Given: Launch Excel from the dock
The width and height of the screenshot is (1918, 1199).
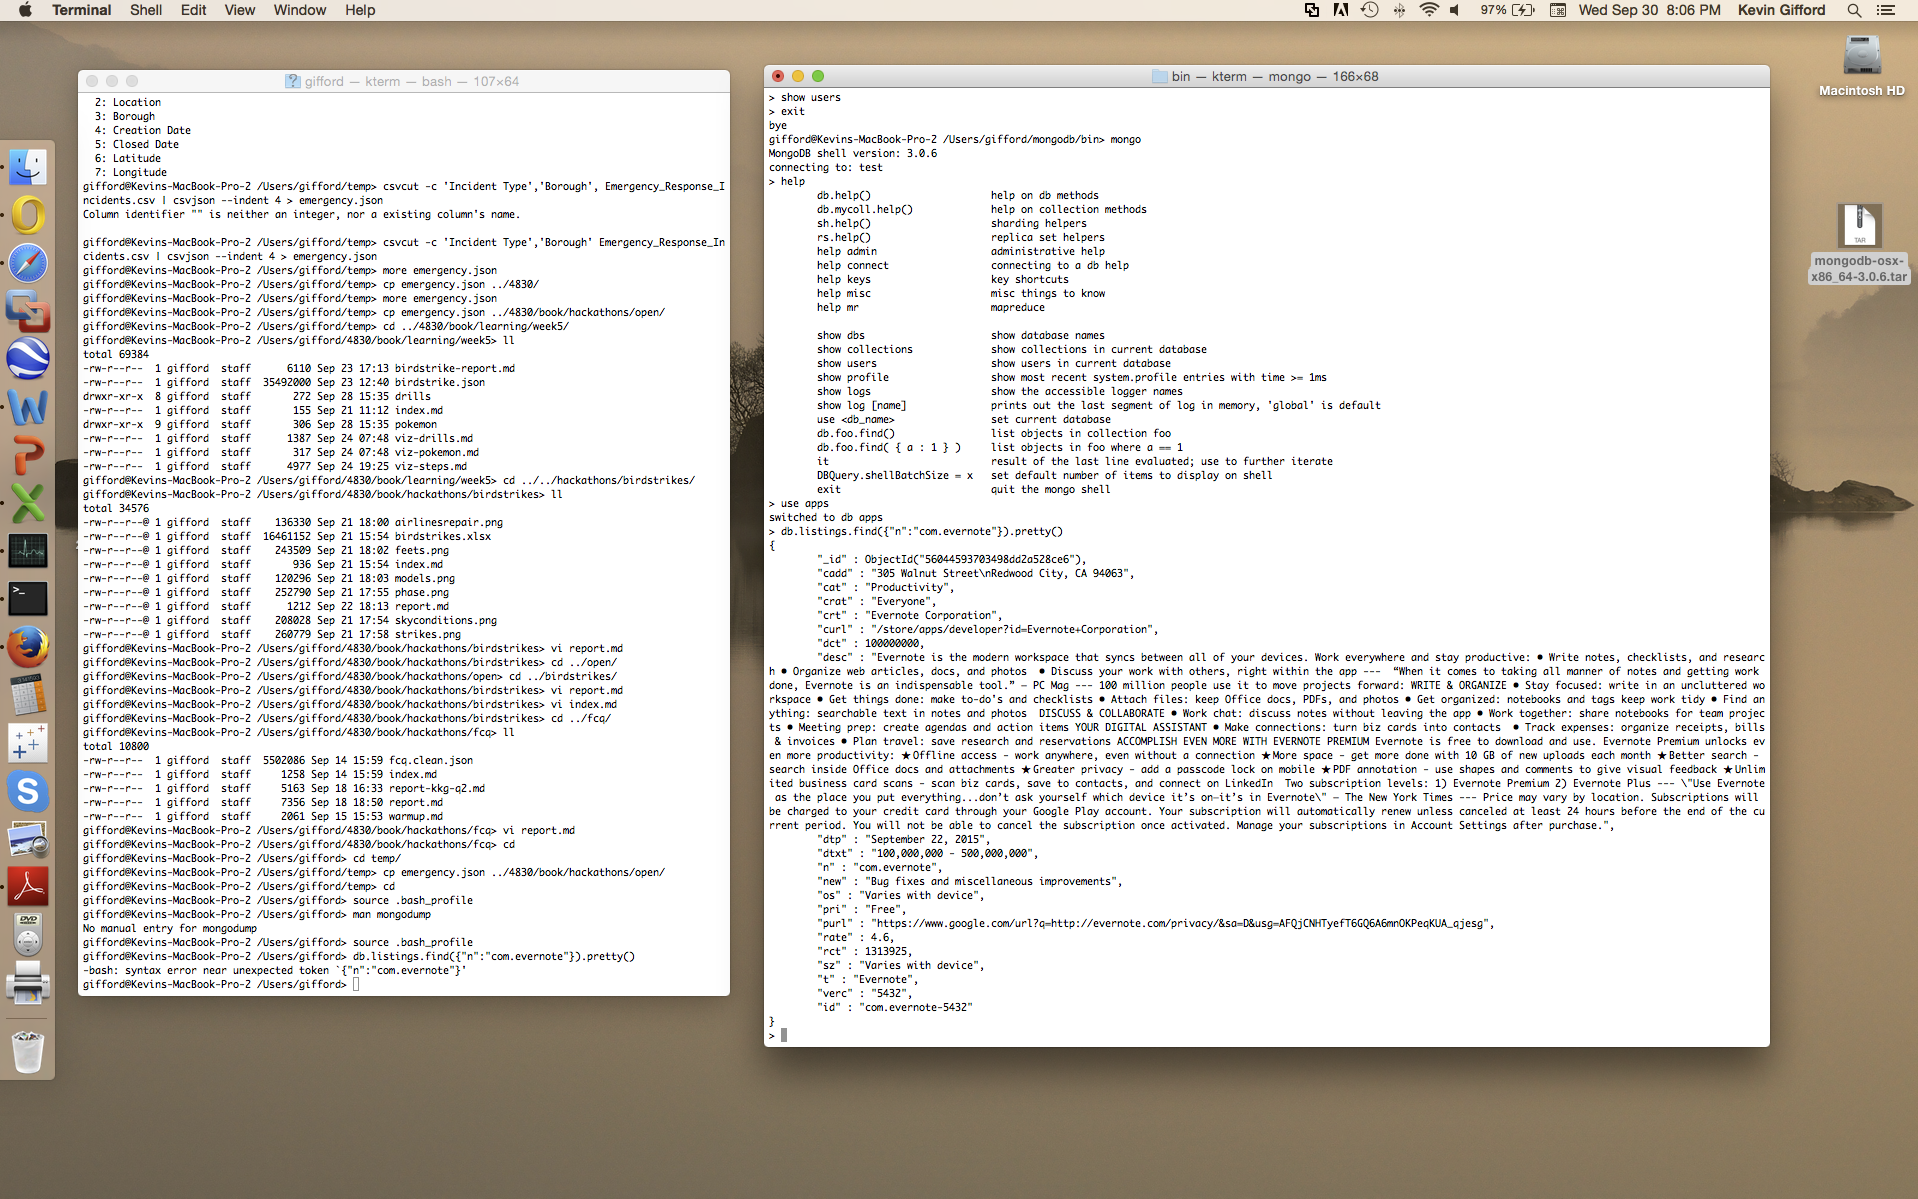Looking at the screenshot, I should tap(28, 503).
